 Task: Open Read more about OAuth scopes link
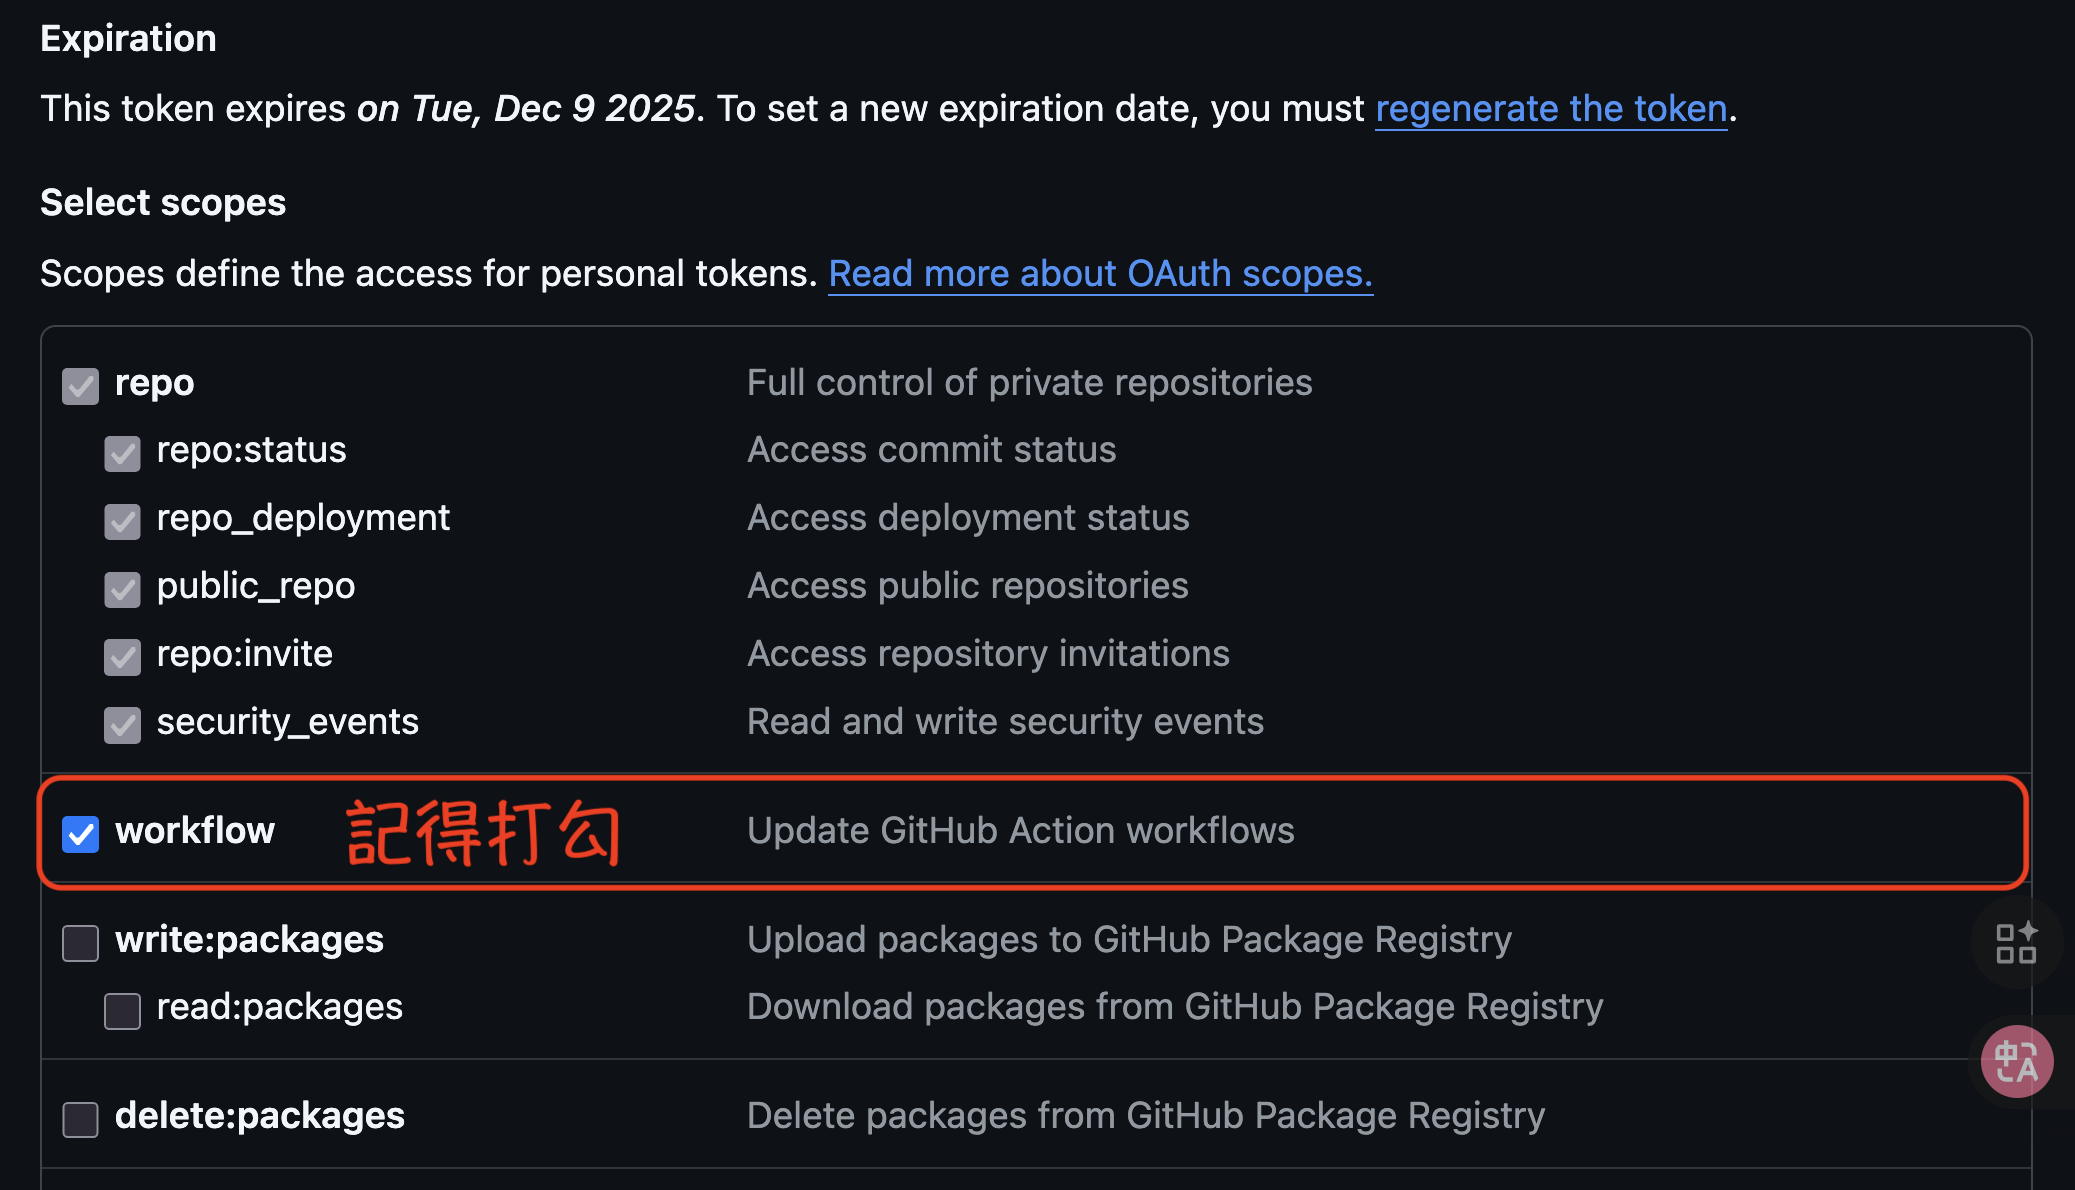pyautogui.click(x=1100, y=273)
